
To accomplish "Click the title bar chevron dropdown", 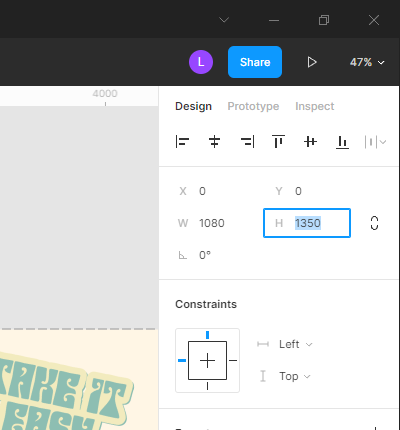I will pyautogui.click(x=224, y=20).
